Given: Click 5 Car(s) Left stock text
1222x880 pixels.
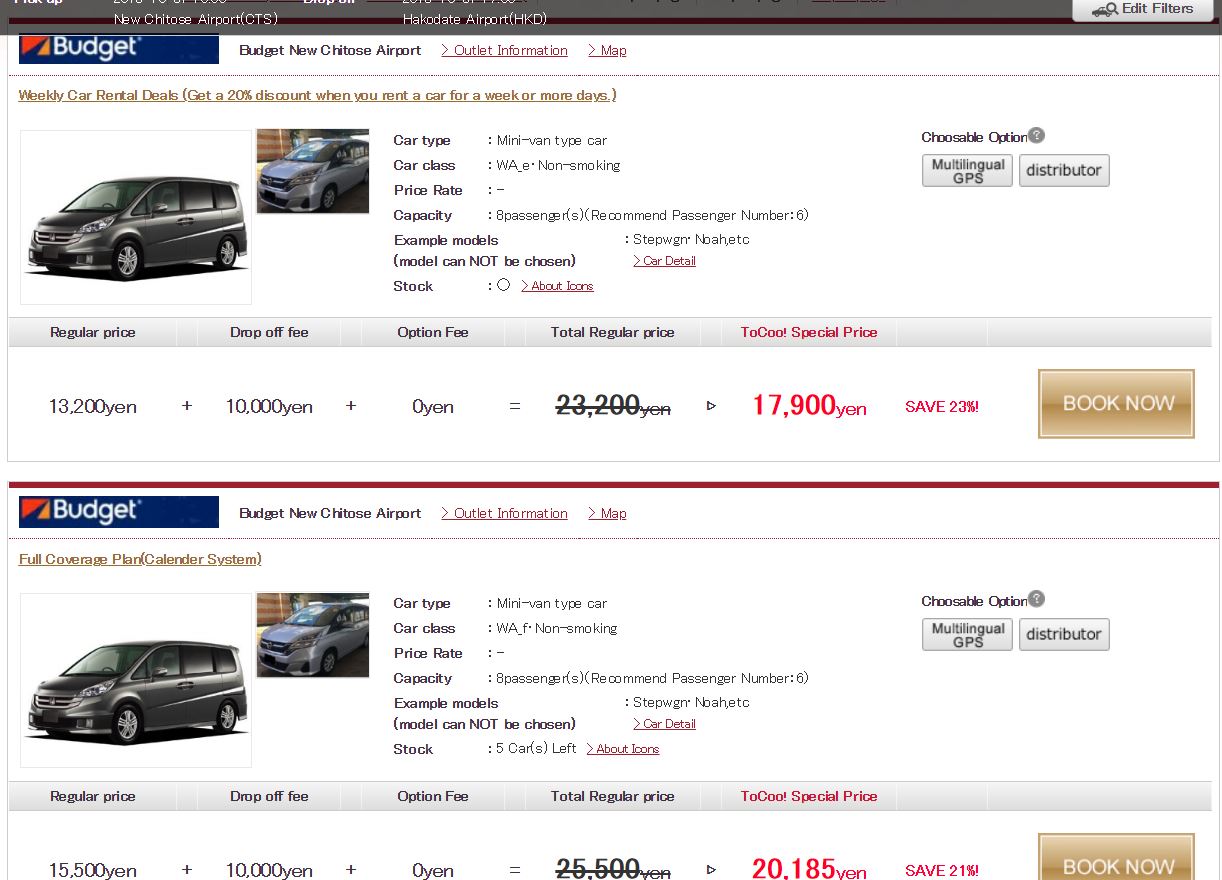Looking at the screenshot, I should 536,748.
